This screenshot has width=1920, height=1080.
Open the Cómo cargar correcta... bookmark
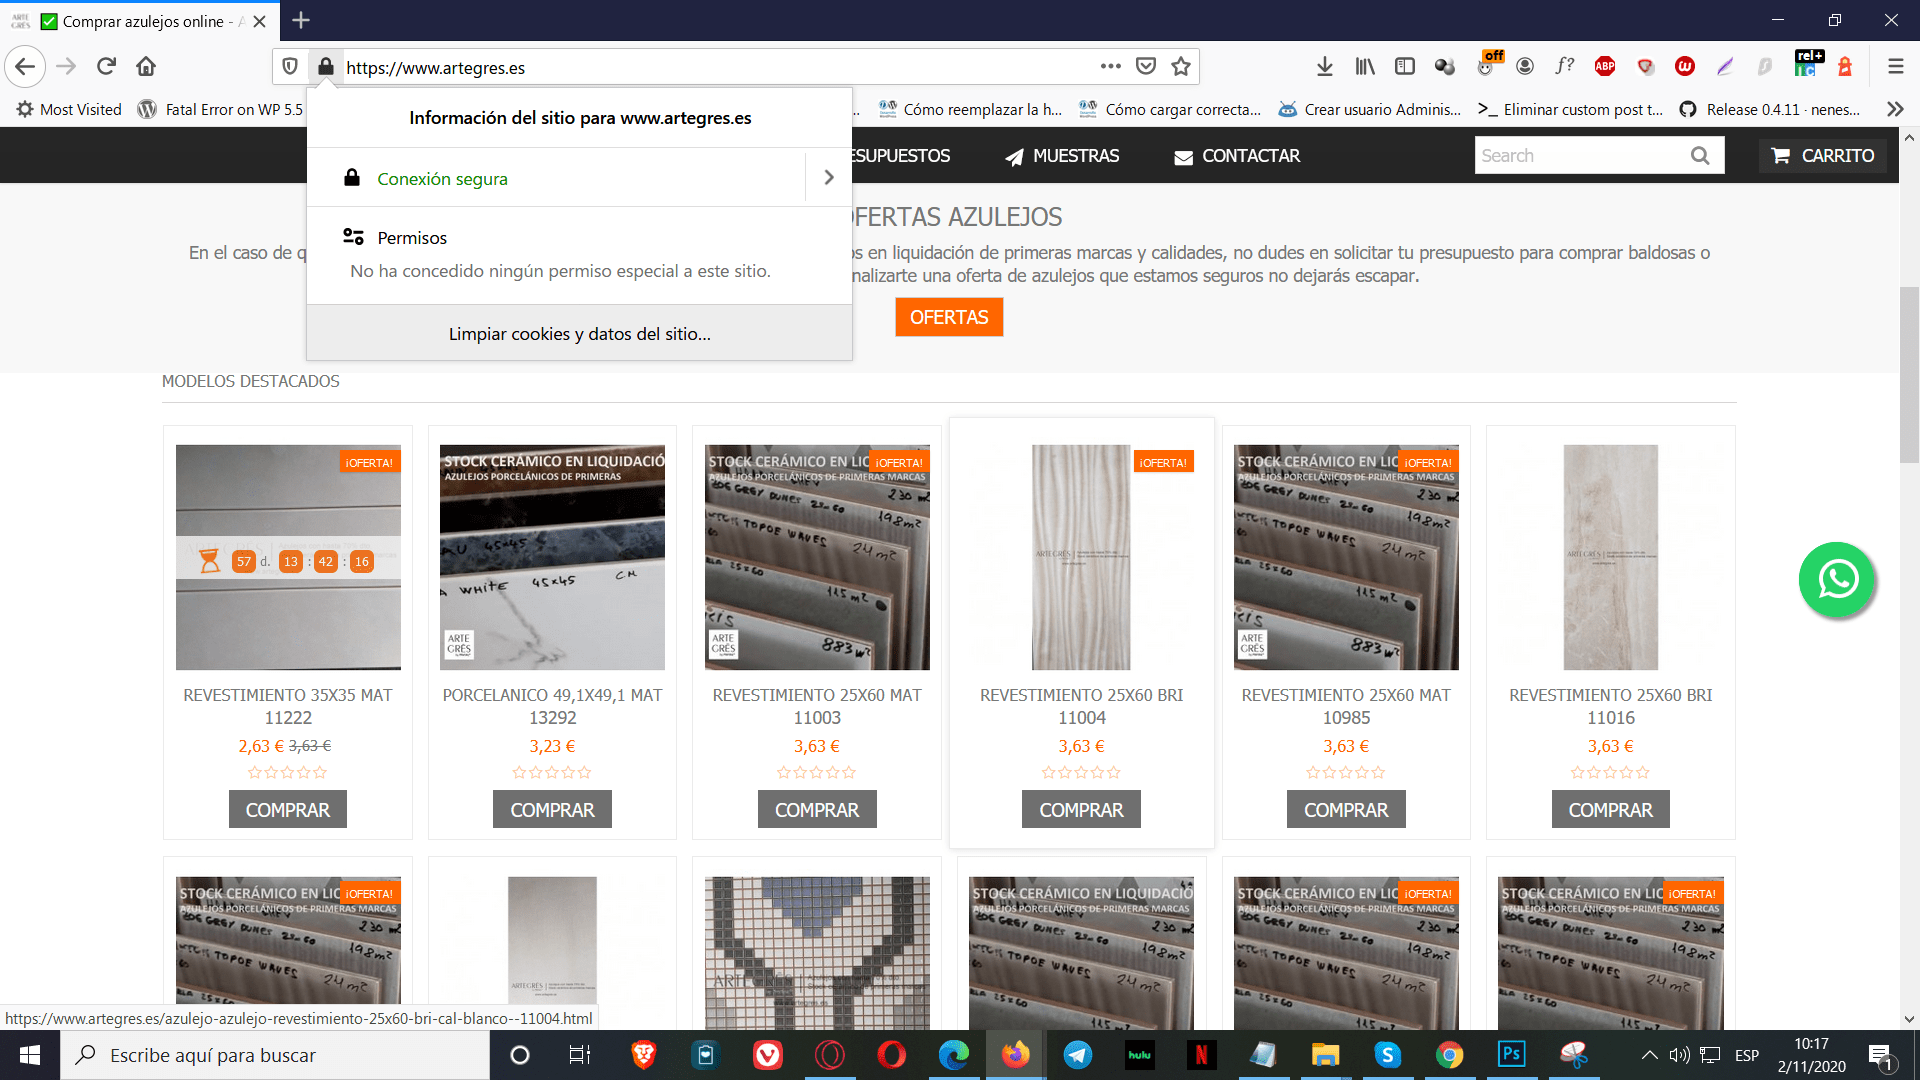click(1170, 109)
